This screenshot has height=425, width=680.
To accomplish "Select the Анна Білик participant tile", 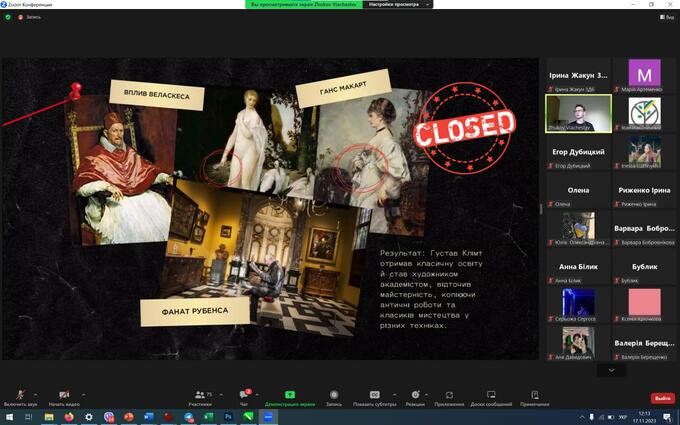I will [579, 267].
